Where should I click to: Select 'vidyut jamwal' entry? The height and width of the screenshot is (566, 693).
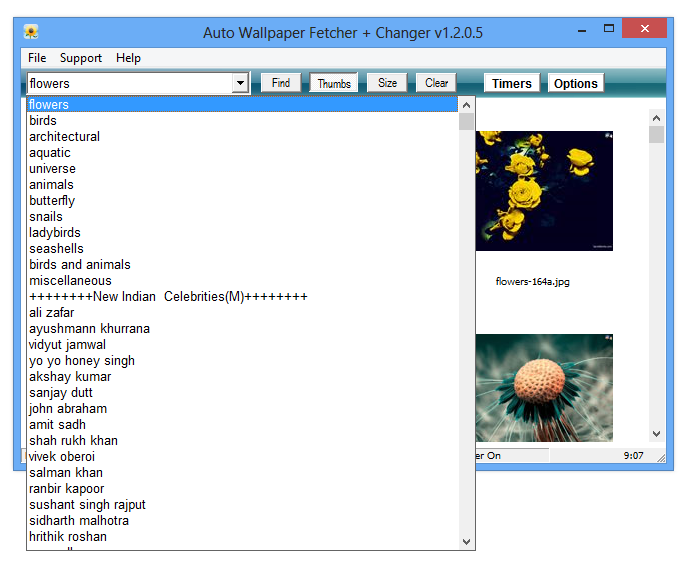pyautogui.click(x=243, y=345)
